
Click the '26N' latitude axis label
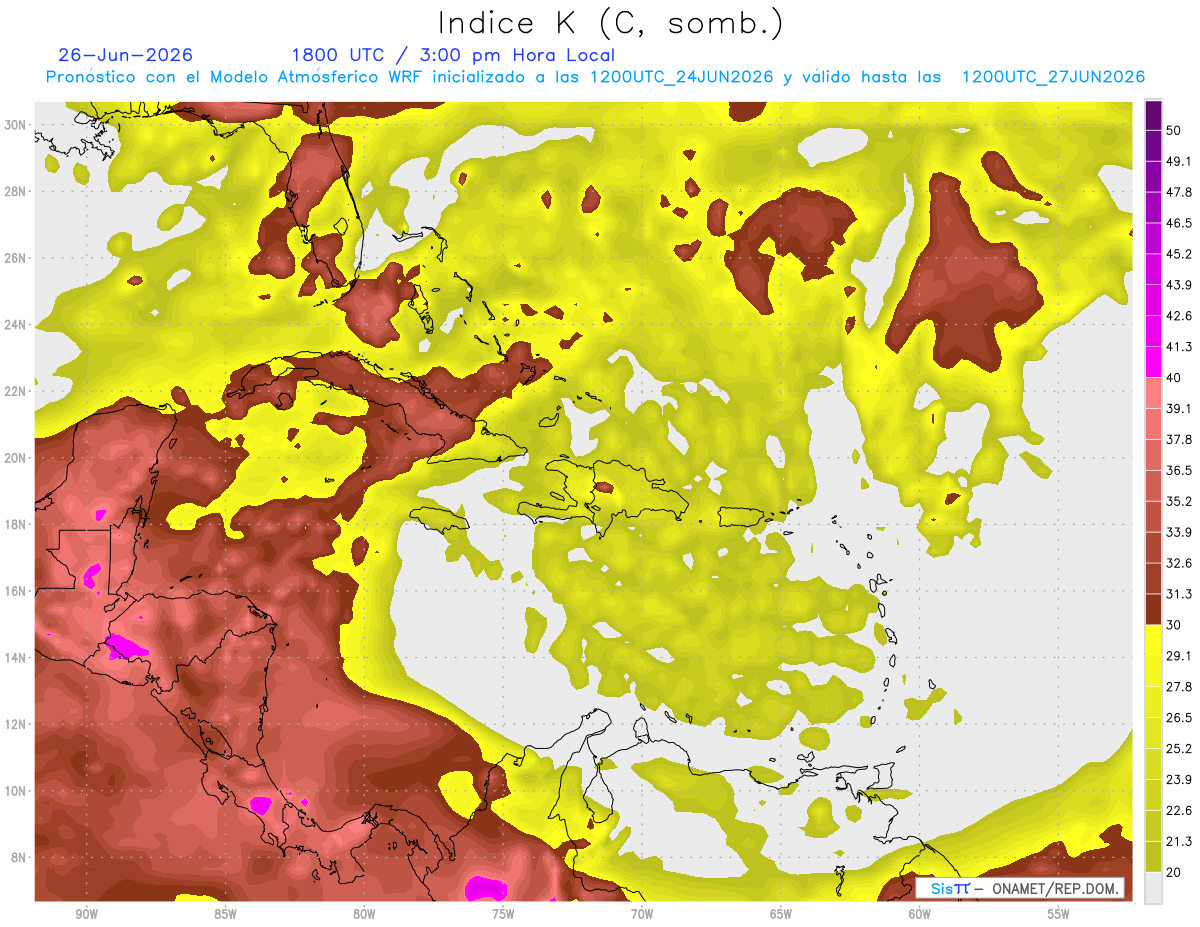pyautogui.click(x=15, y=258)
